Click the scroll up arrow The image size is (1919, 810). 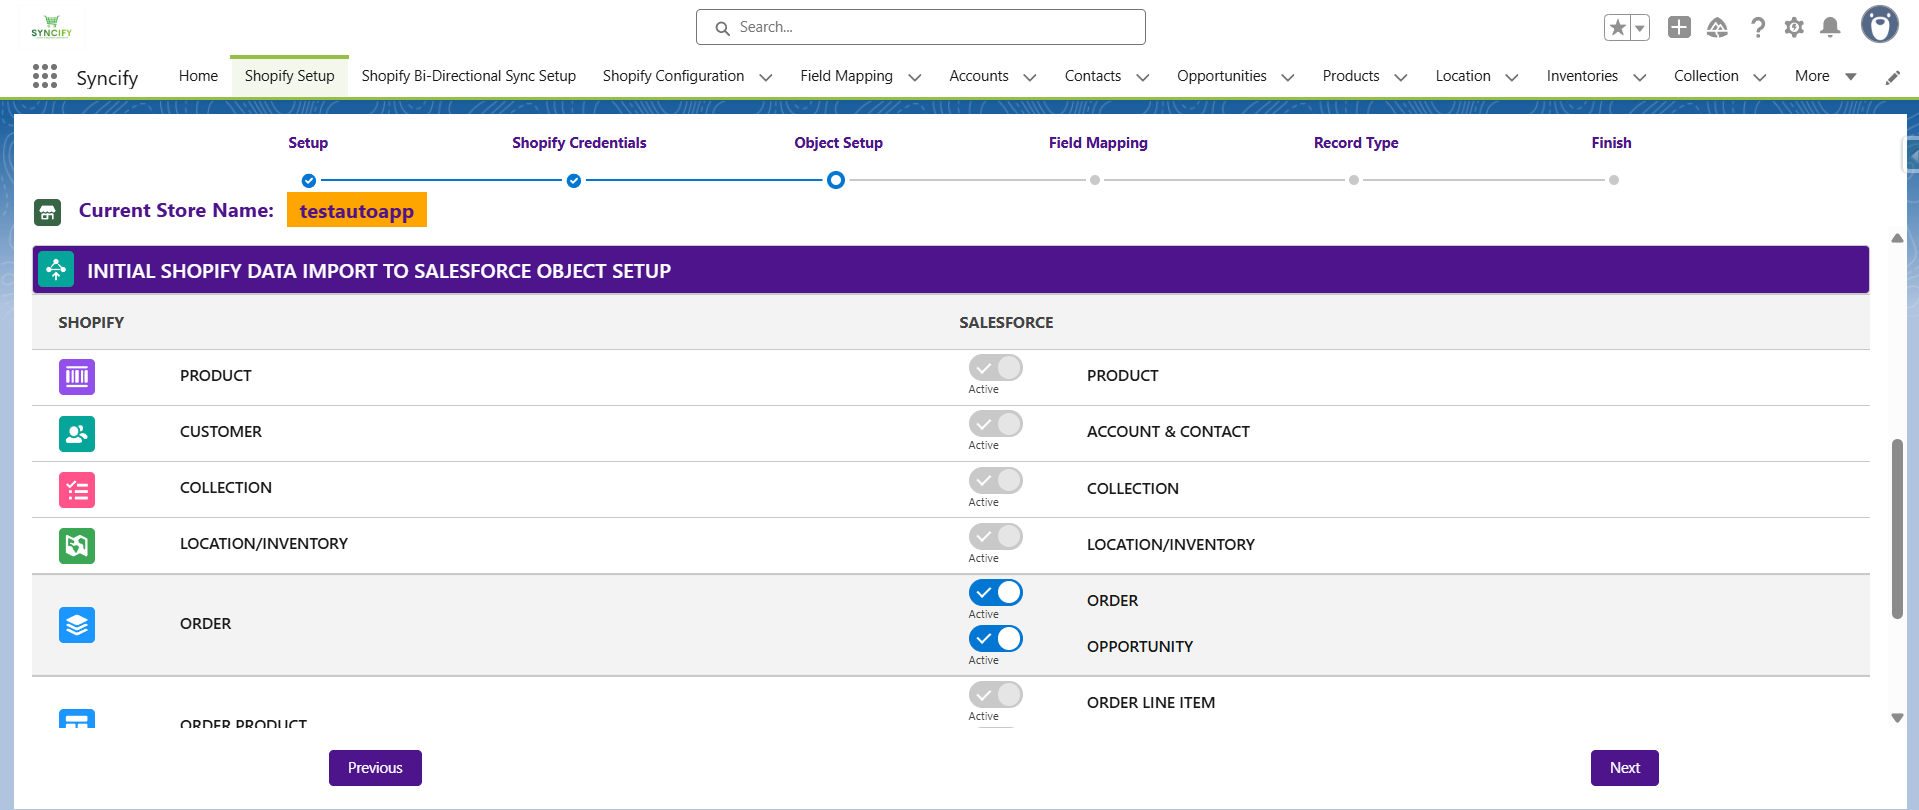1897,238
